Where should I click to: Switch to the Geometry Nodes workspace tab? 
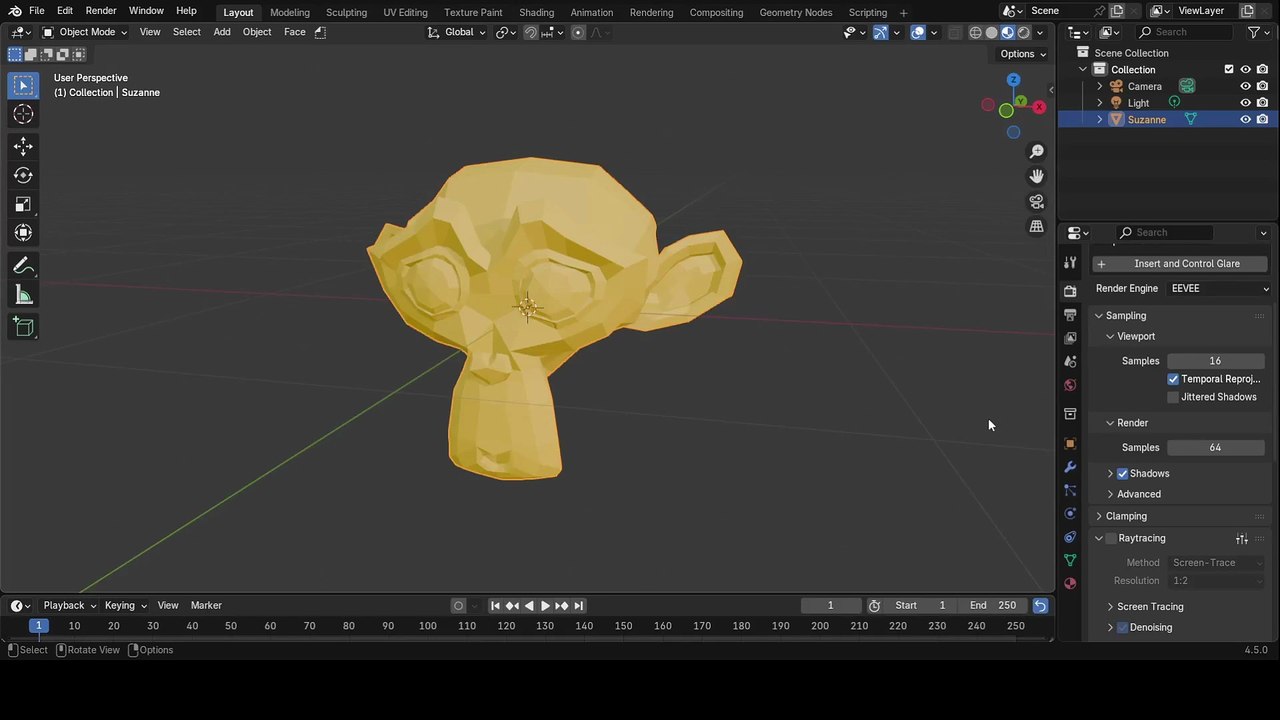795,12
